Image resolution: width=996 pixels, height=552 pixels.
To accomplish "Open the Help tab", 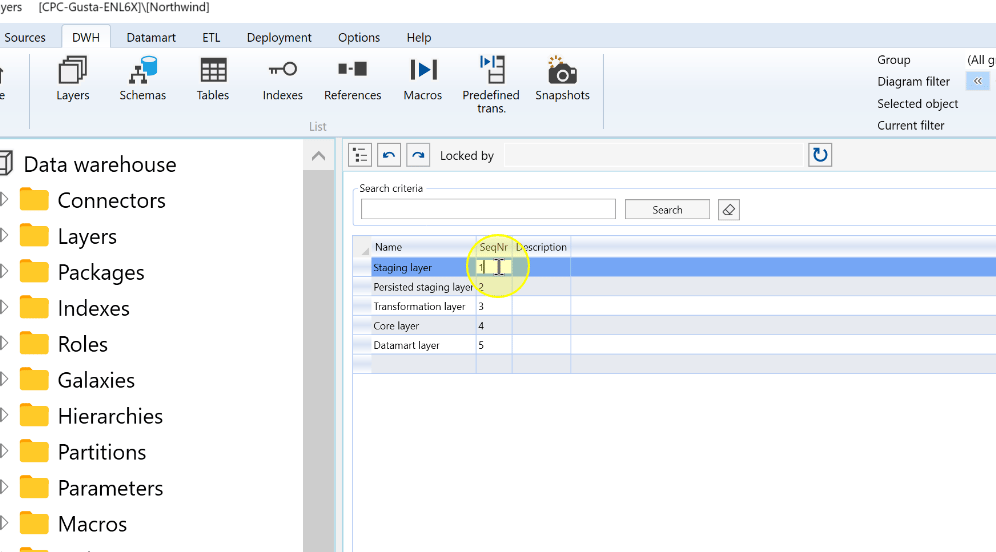I will point(419,37).
